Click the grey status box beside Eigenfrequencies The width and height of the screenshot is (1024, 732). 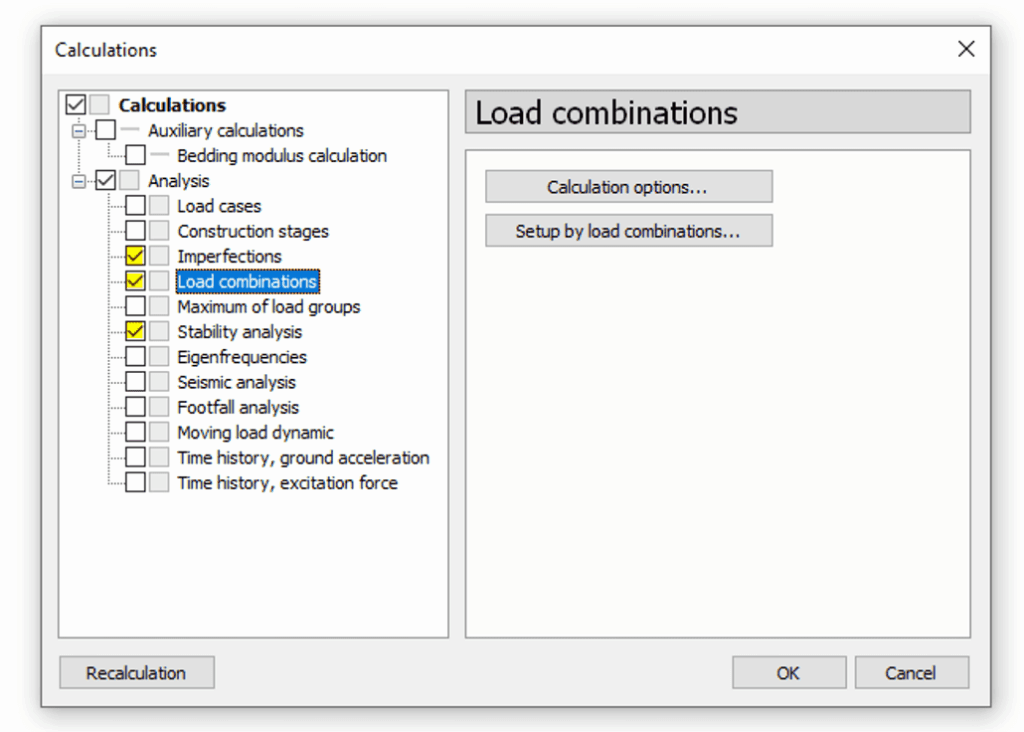pyautogui.click(x=159, y=357)
